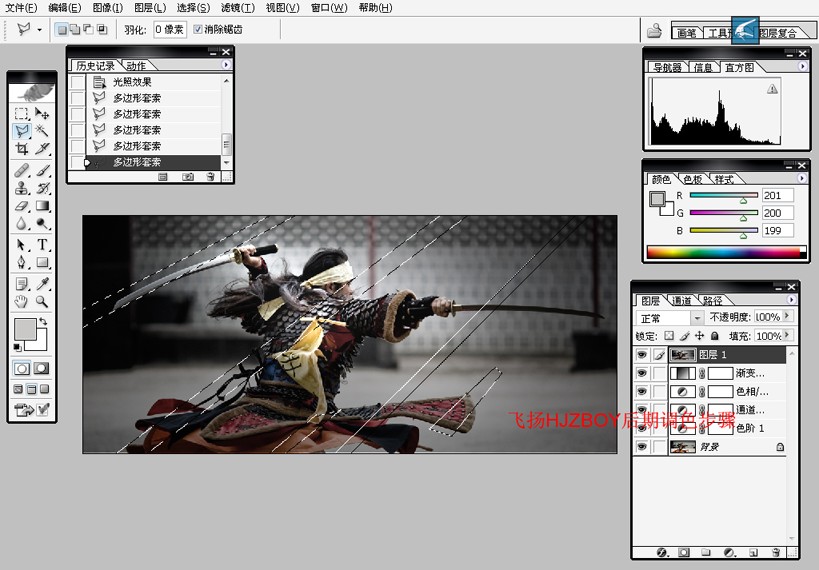Image resolution: width=819 pixels, height=570 pixels.
Task: Delete current state in History panel
Action: 210,177
